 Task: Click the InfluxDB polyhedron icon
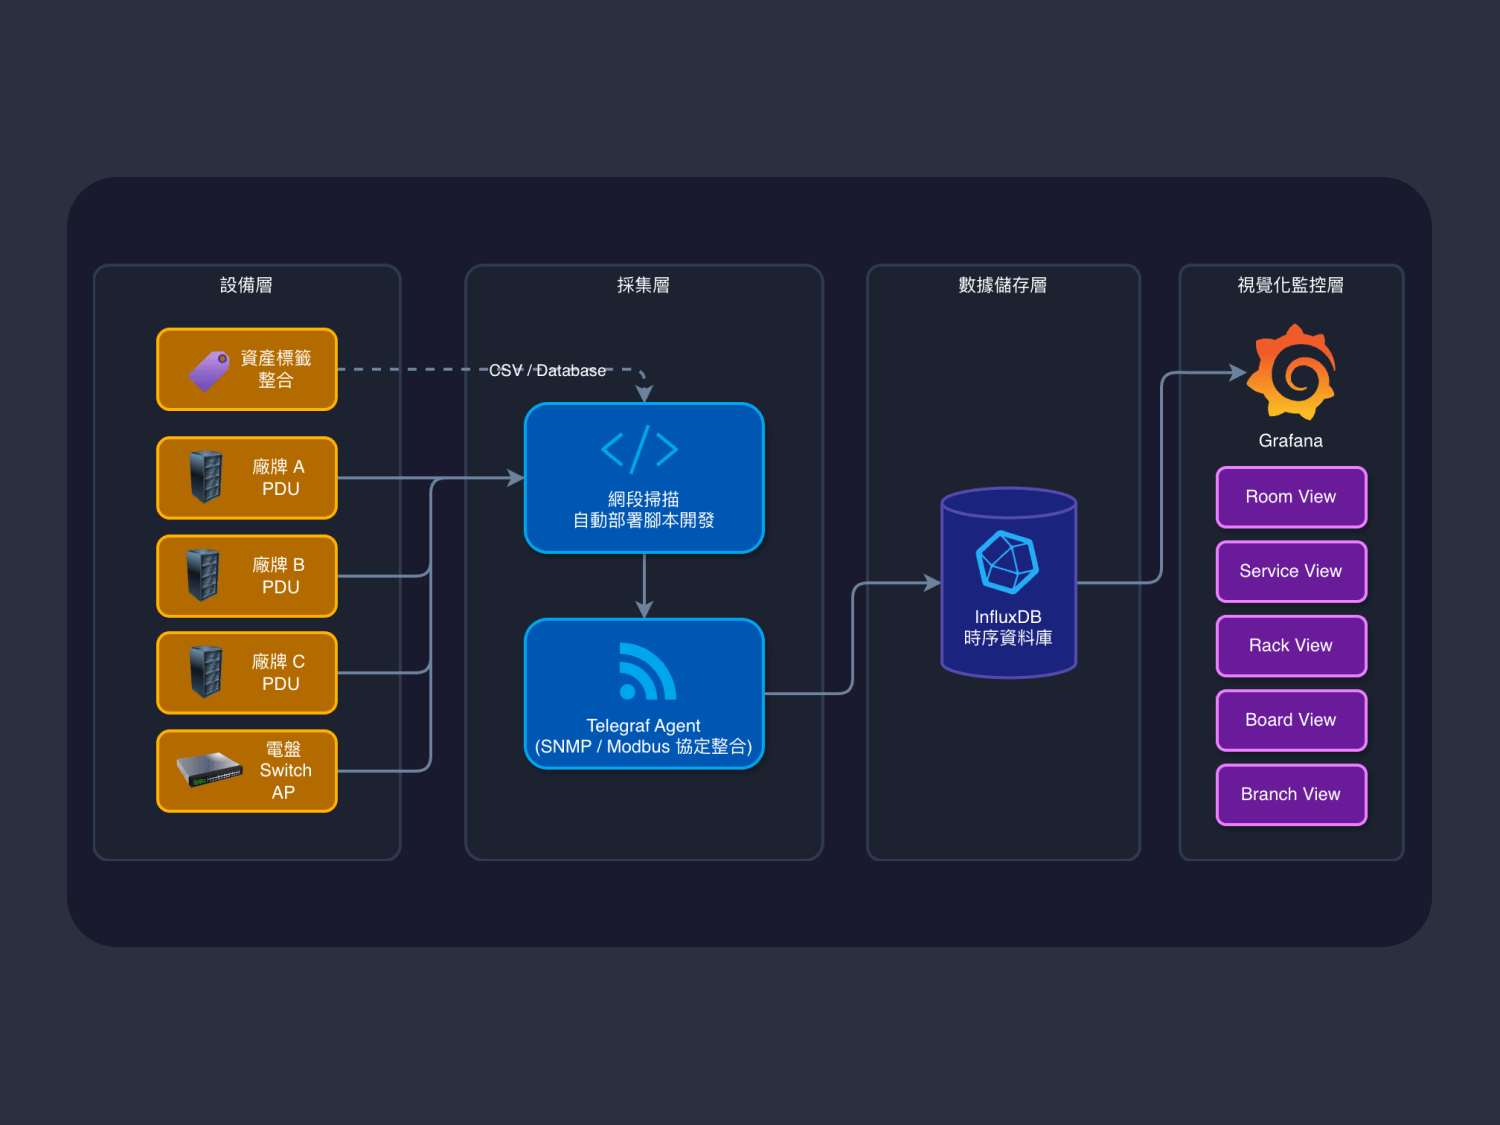pyautogui.click(x=1007, y=562)
